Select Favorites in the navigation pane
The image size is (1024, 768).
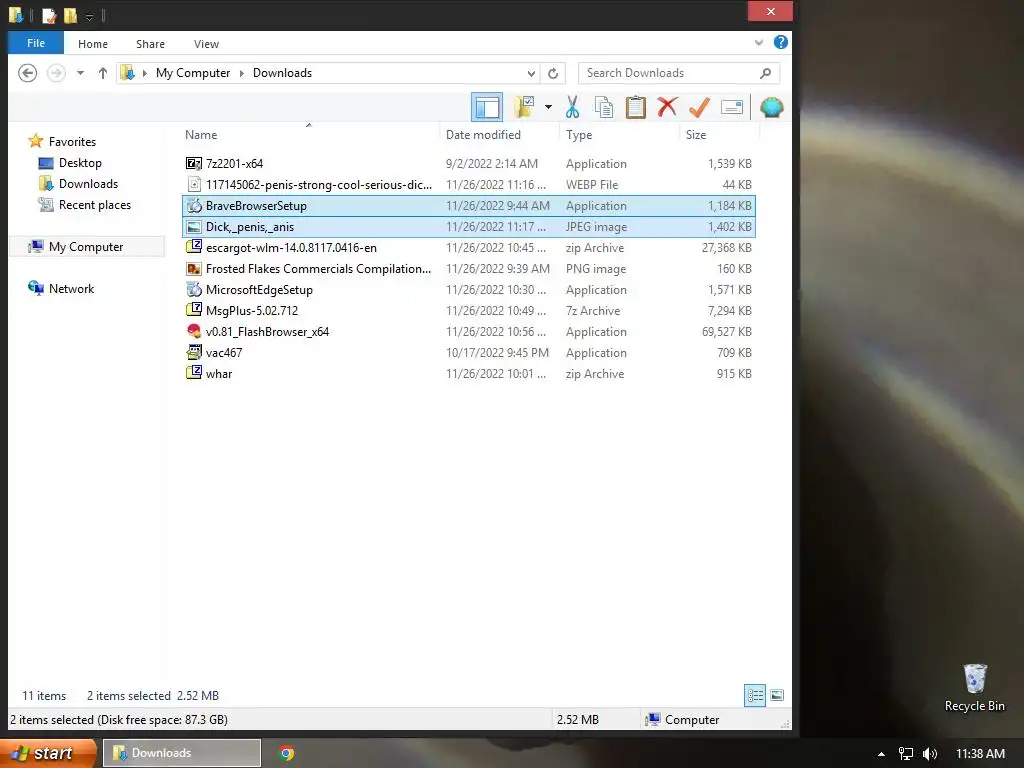click(62, 142)
